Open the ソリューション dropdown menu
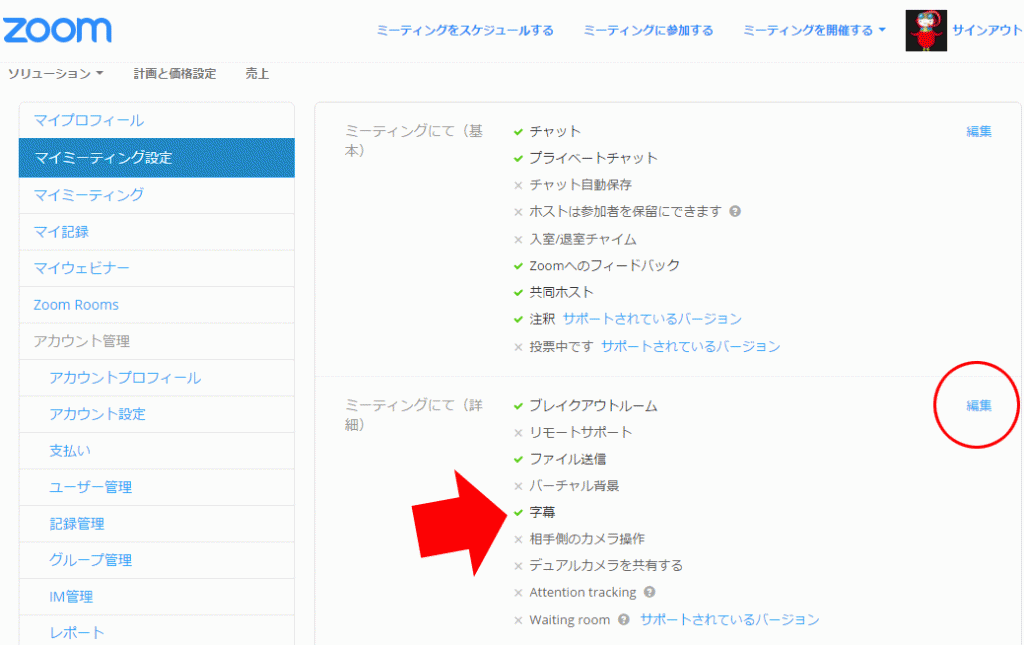Viewport: 1024px width, 645px height. point(56,74)
